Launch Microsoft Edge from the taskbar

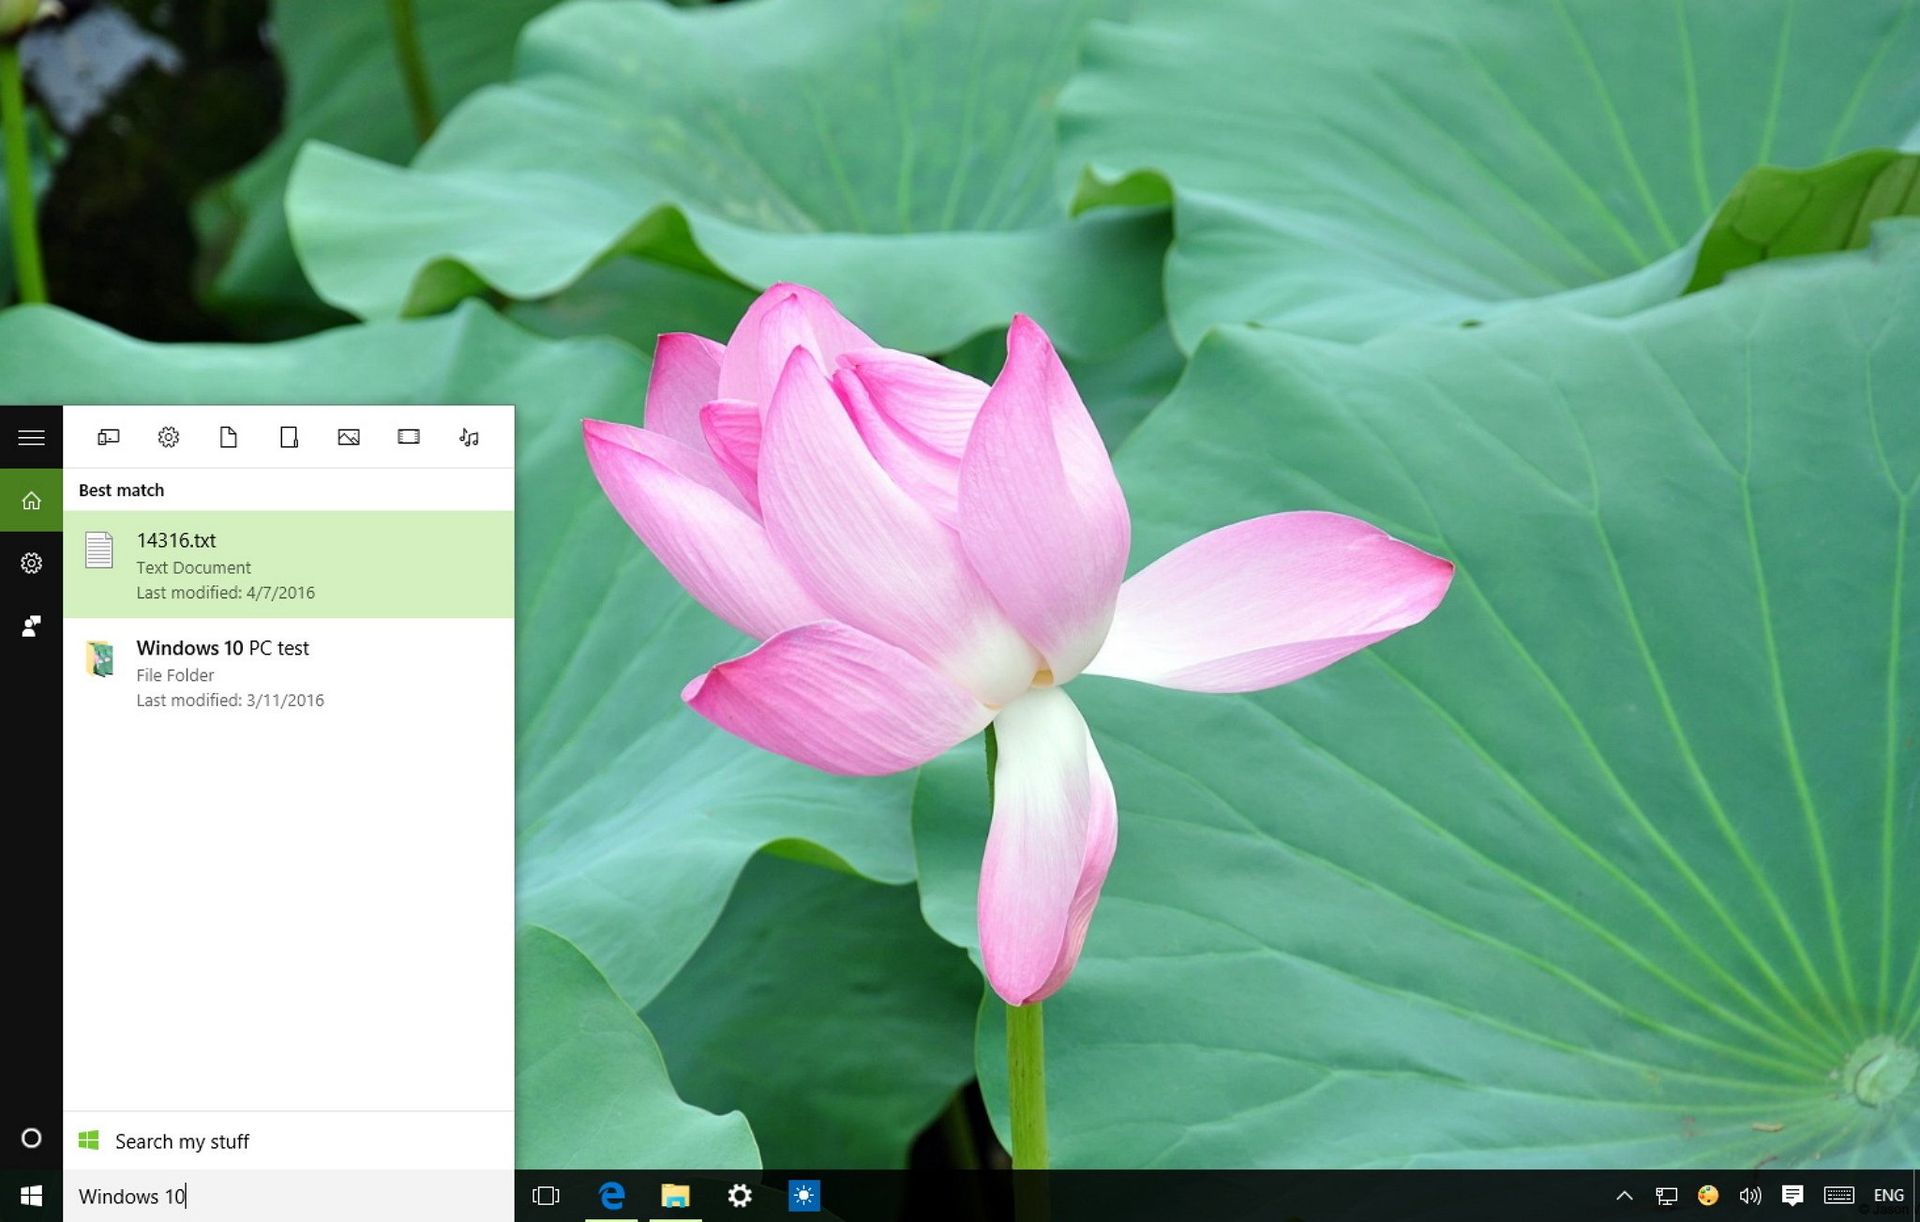pos(612,1196)
